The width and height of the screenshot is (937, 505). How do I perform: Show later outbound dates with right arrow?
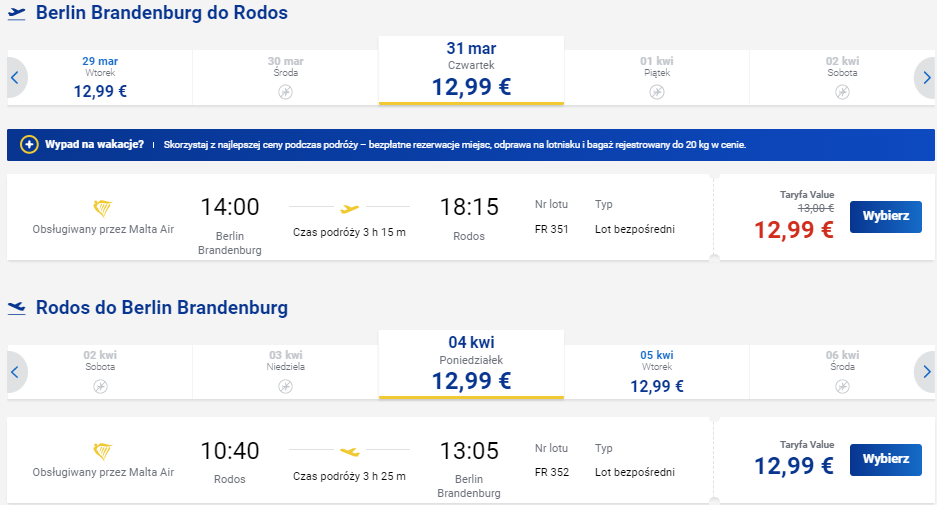coord(926,78)
